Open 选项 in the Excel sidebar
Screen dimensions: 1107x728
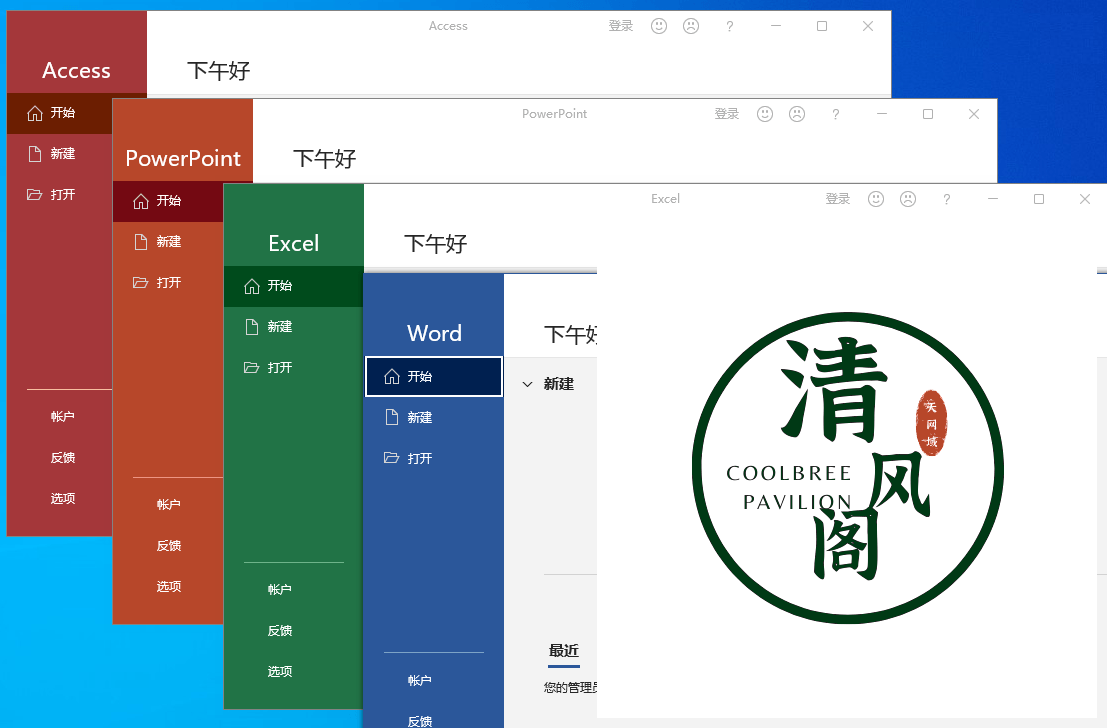point(280,672)
